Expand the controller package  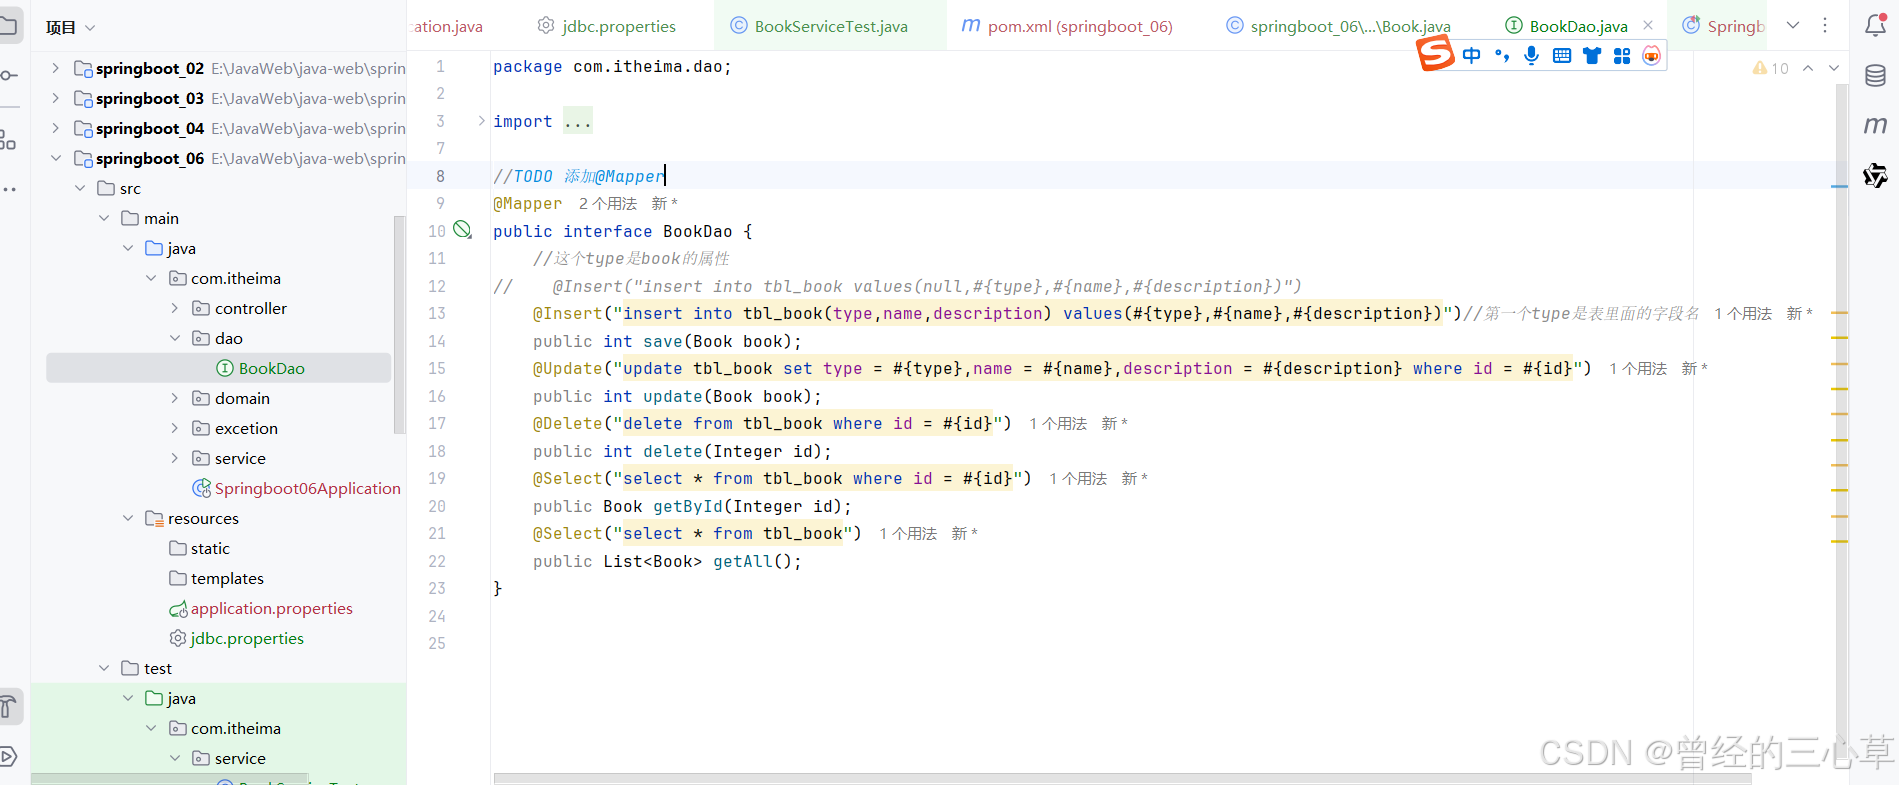175,308
